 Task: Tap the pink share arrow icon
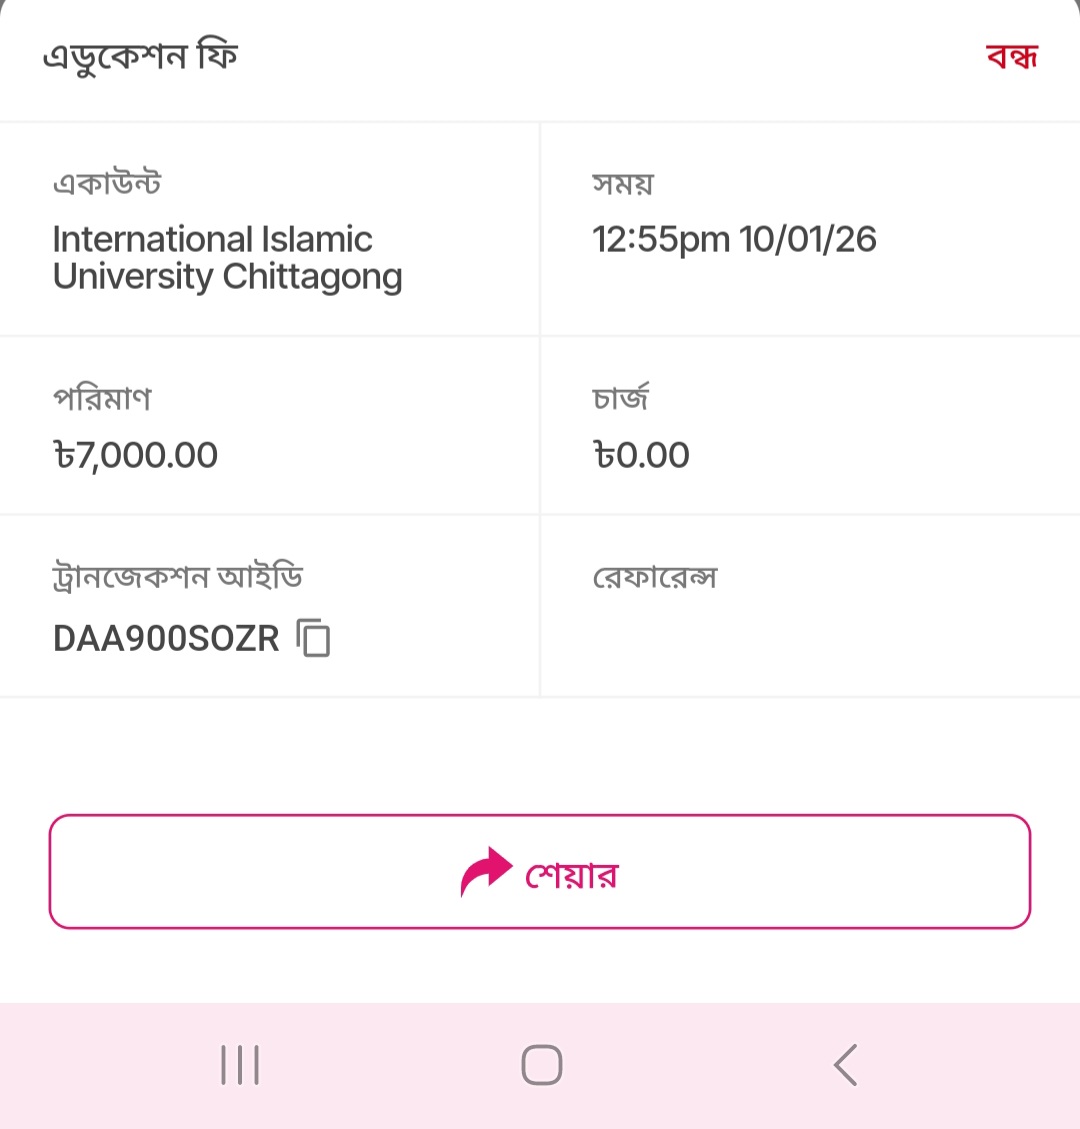pos(485,872)
